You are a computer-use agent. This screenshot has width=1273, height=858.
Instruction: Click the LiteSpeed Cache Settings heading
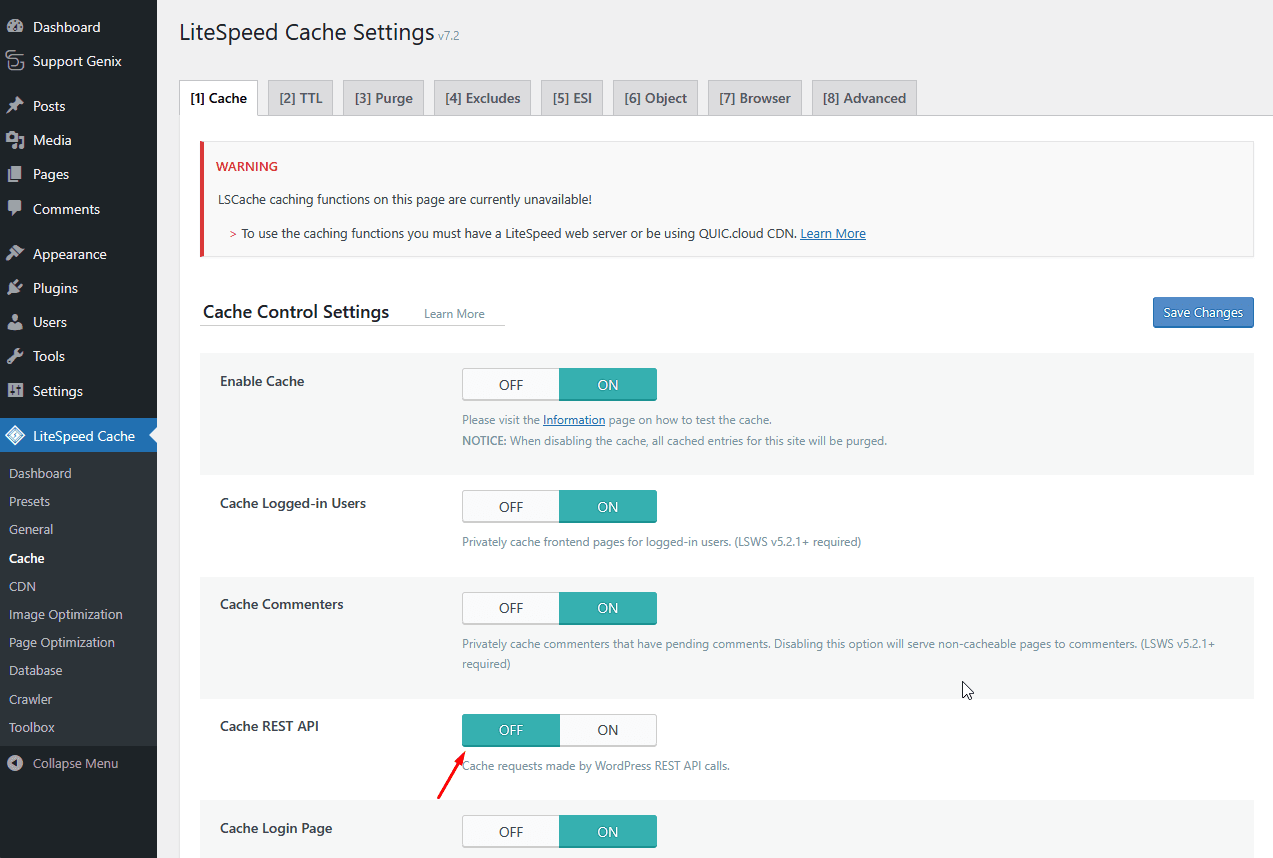307,32
